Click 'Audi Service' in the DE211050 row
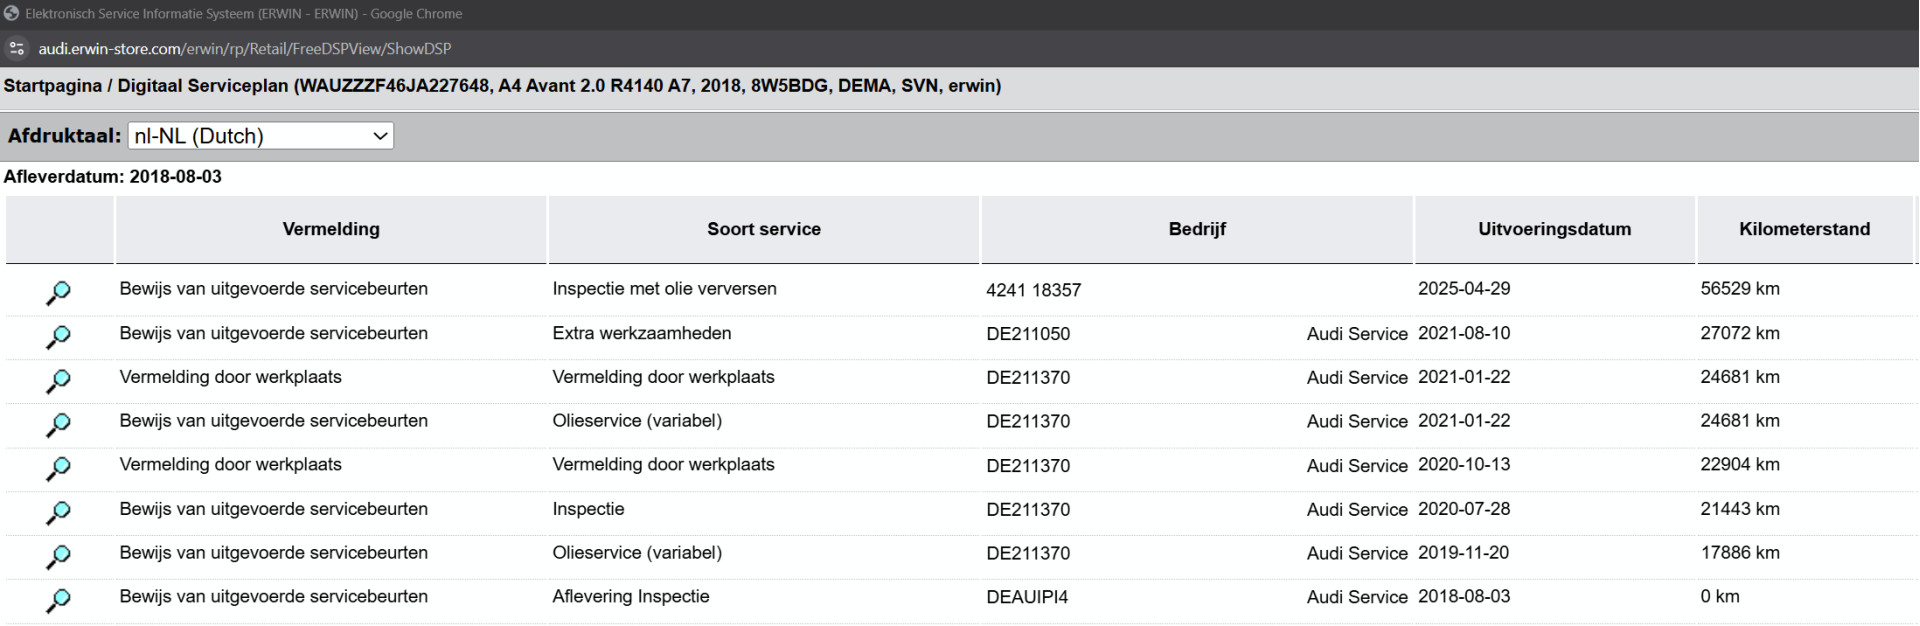This screenshot has height=626, width=1920. click(1357, 334)
